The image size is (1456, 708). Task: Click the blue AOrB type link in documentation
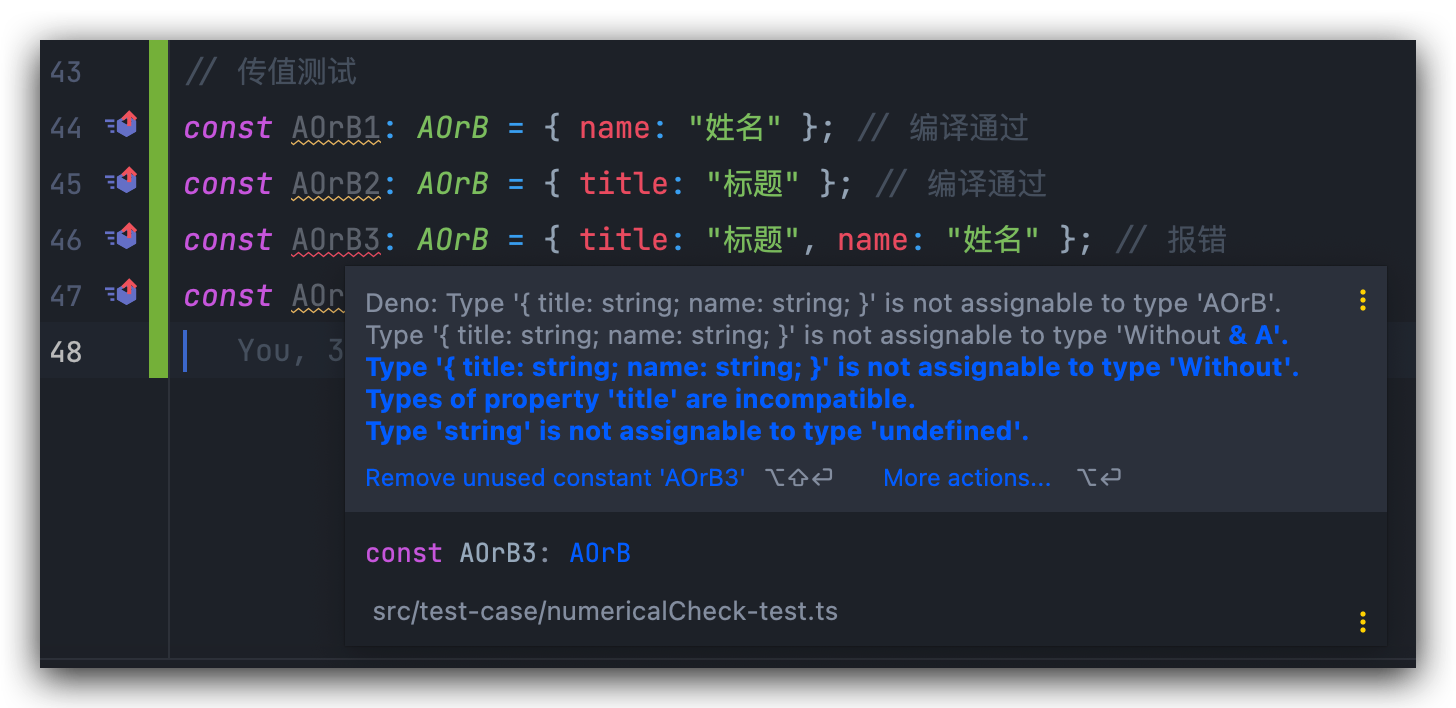pyautogui.click(x=599, y=552)
